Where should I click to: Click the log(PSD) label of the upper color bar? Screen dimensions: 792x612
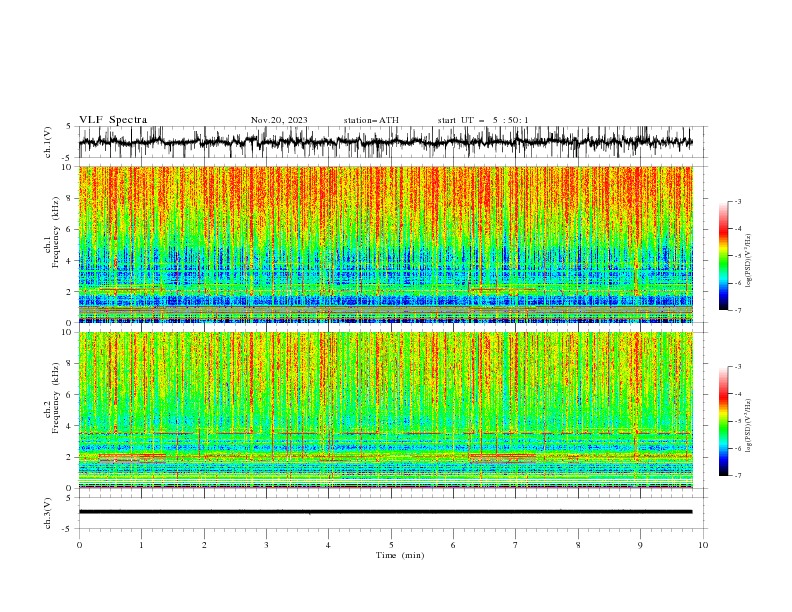[748, 261]
